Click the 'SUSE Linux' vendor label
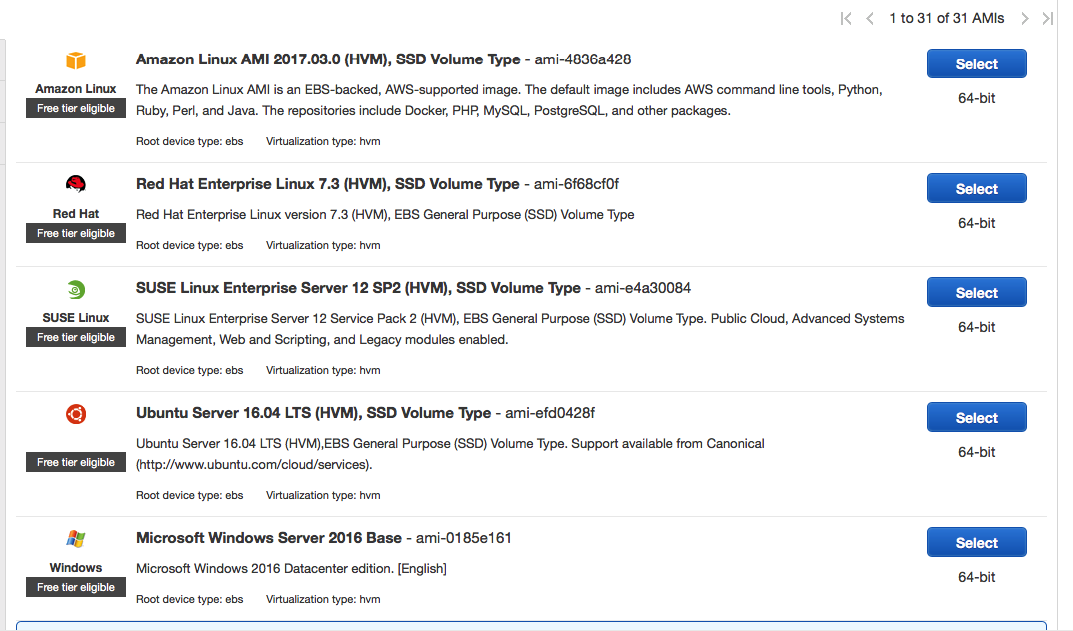1073x631 pixels. [x=76, y=318]
